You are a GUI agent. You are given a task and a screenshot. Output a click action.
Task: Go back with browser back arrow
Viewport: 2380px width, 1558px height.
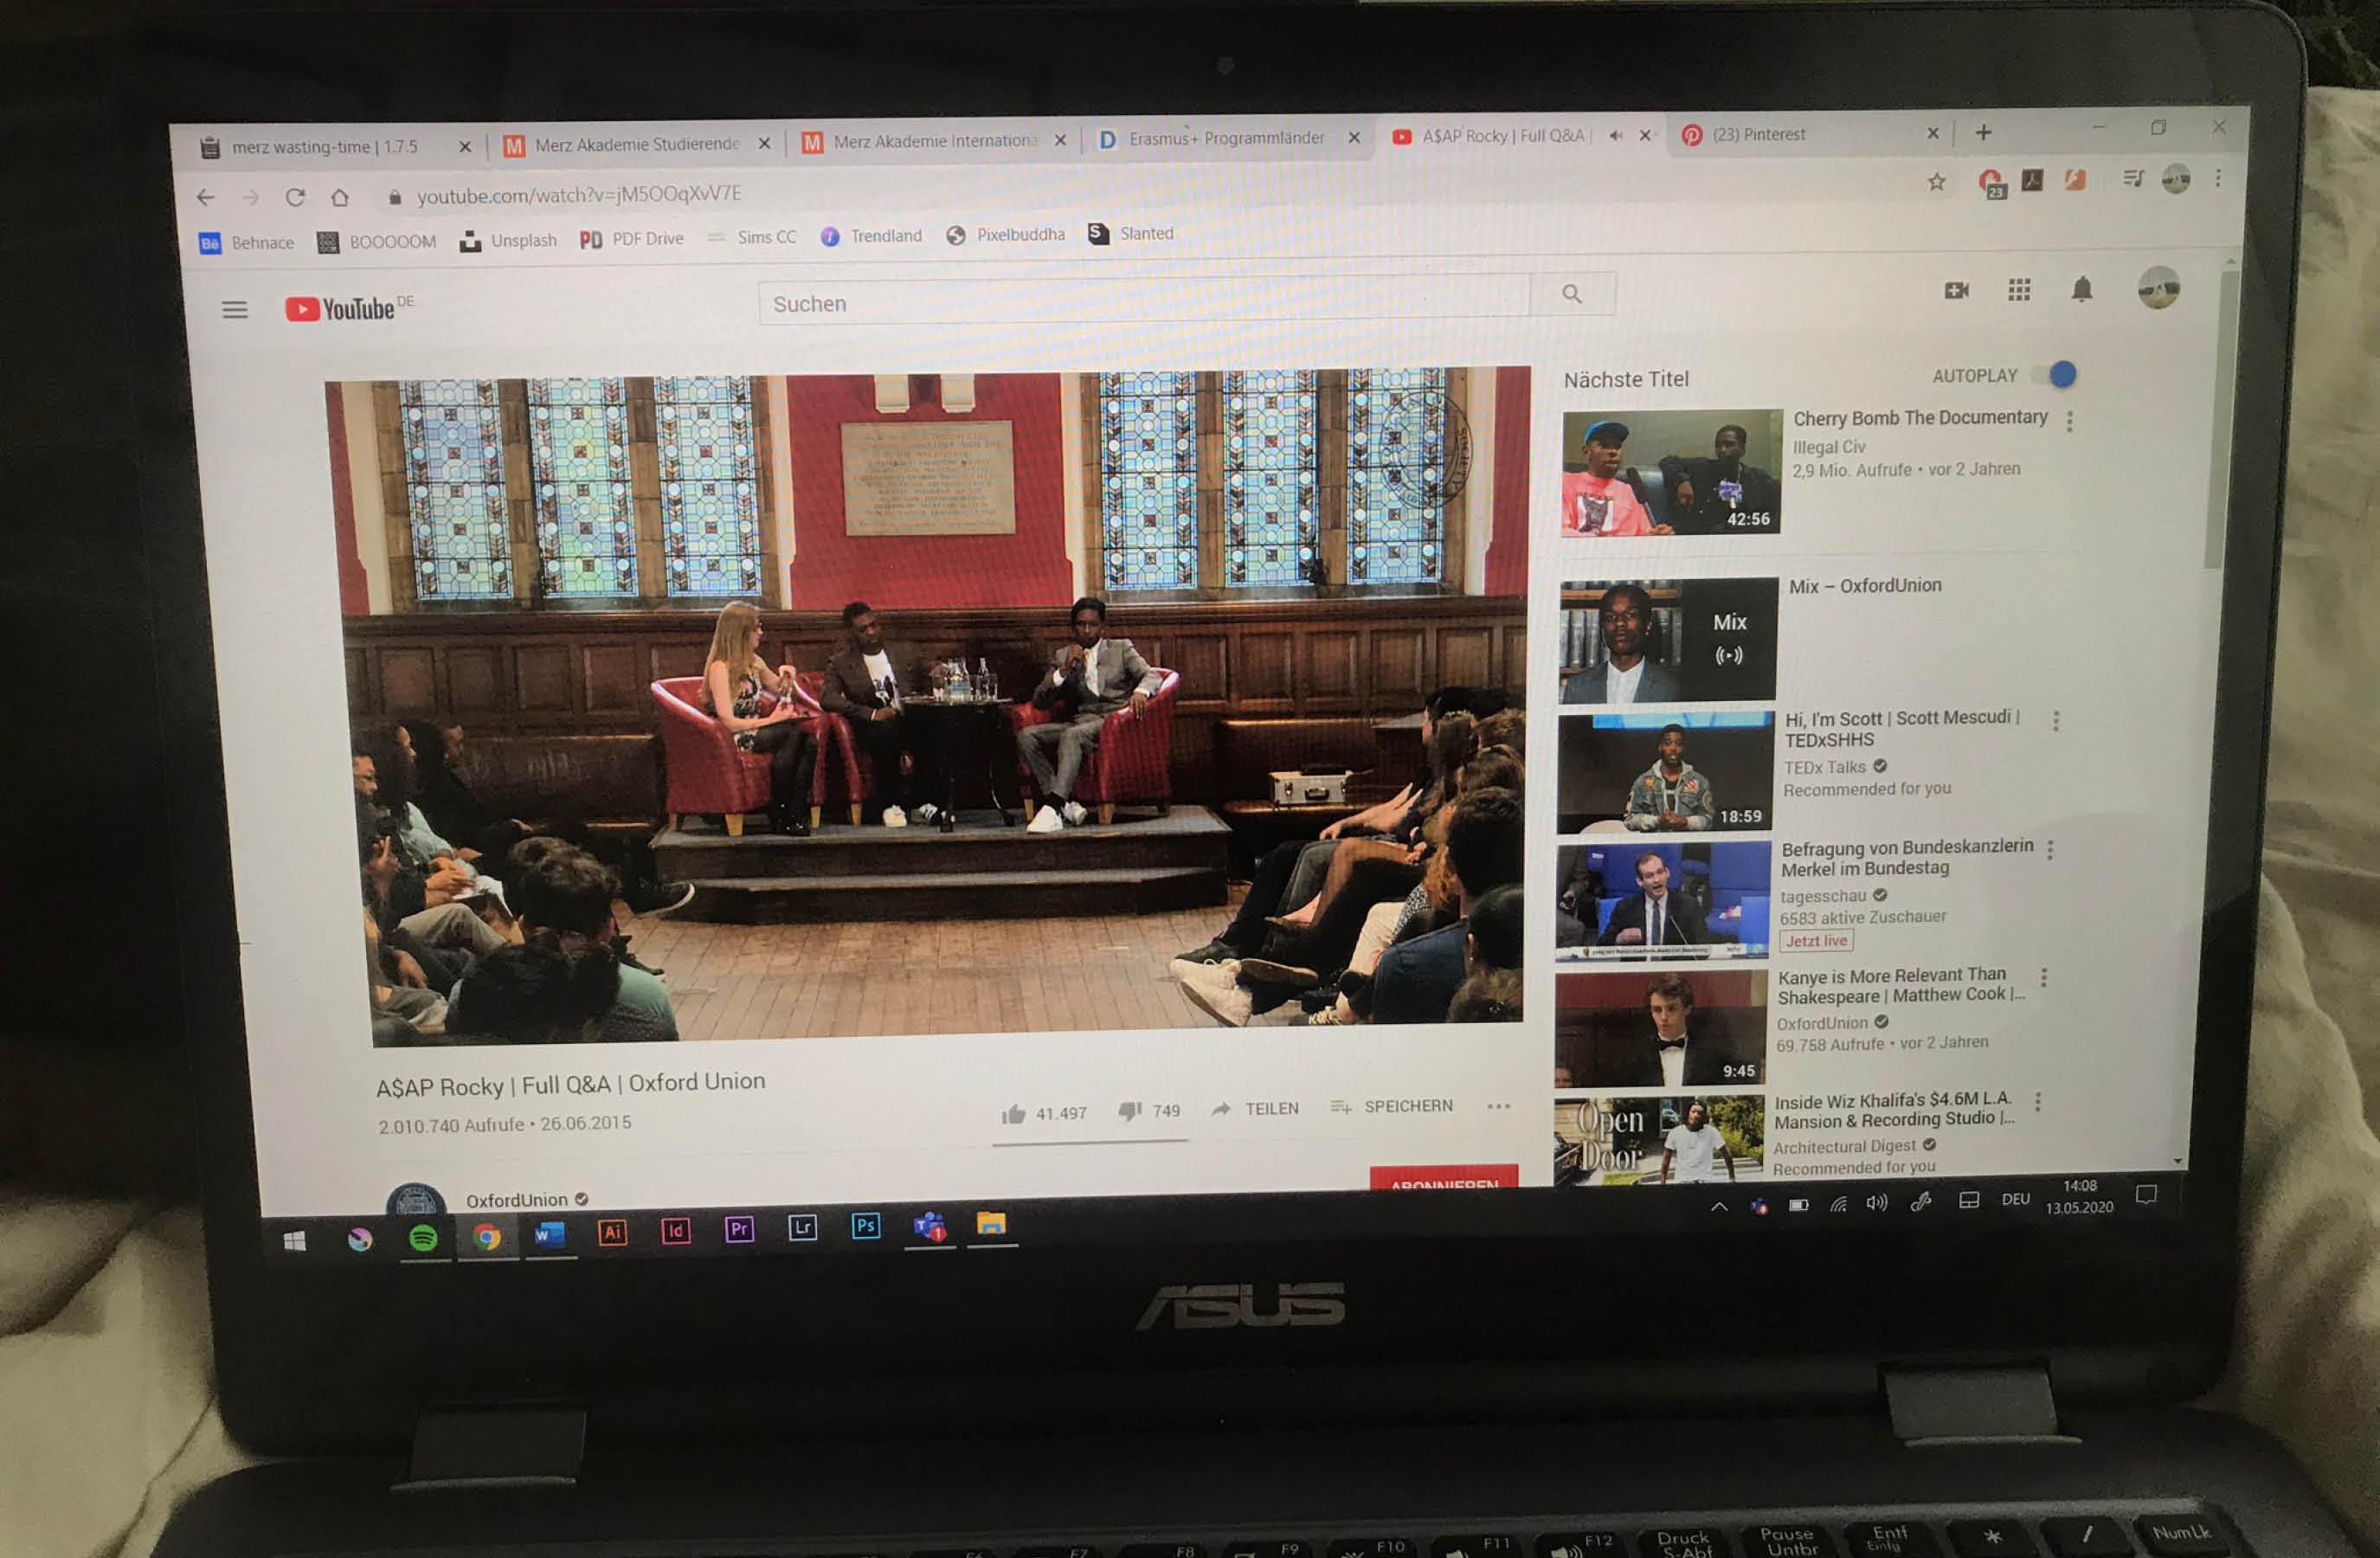pyautogui.click(x=206, y=198)
